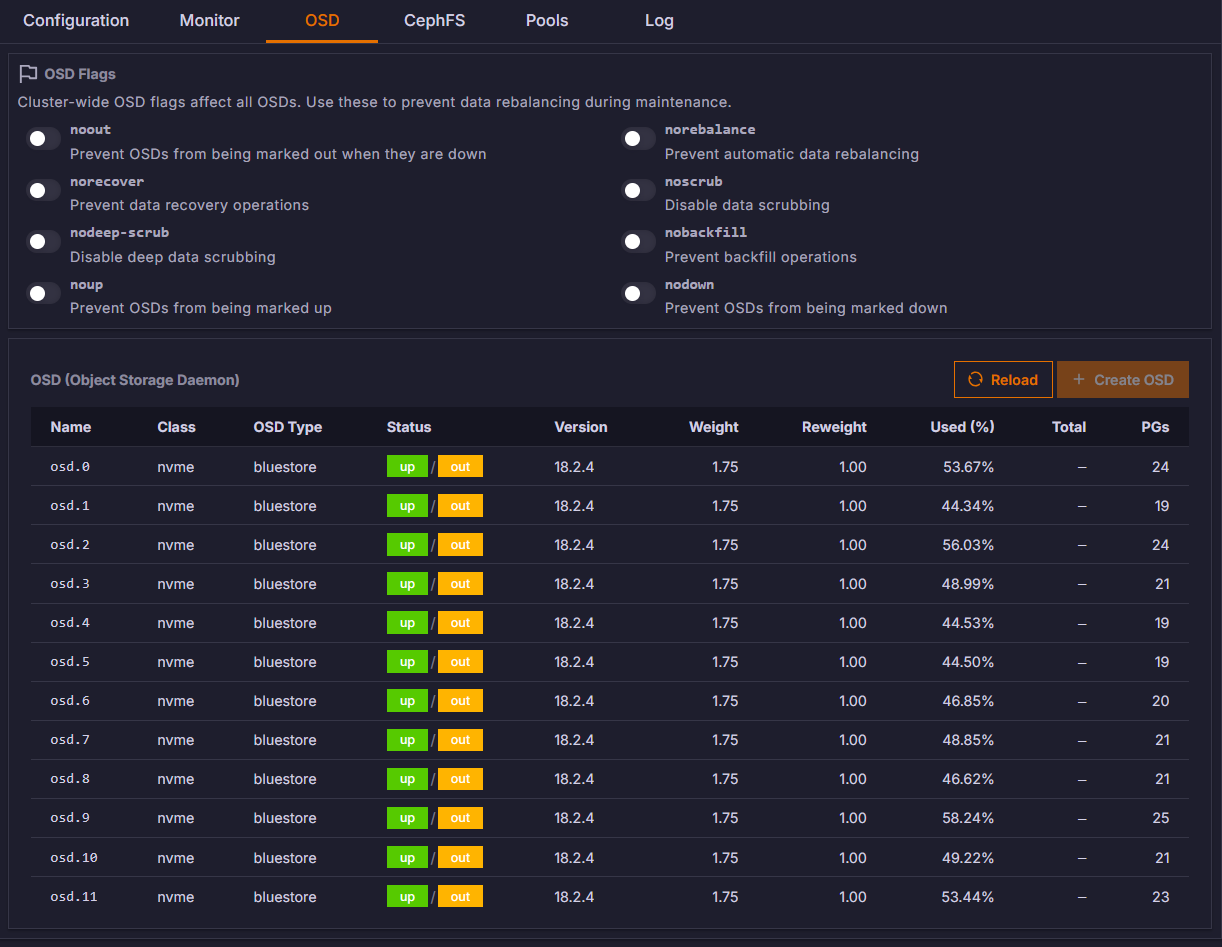Open the CephFS tab

[434, 20]
